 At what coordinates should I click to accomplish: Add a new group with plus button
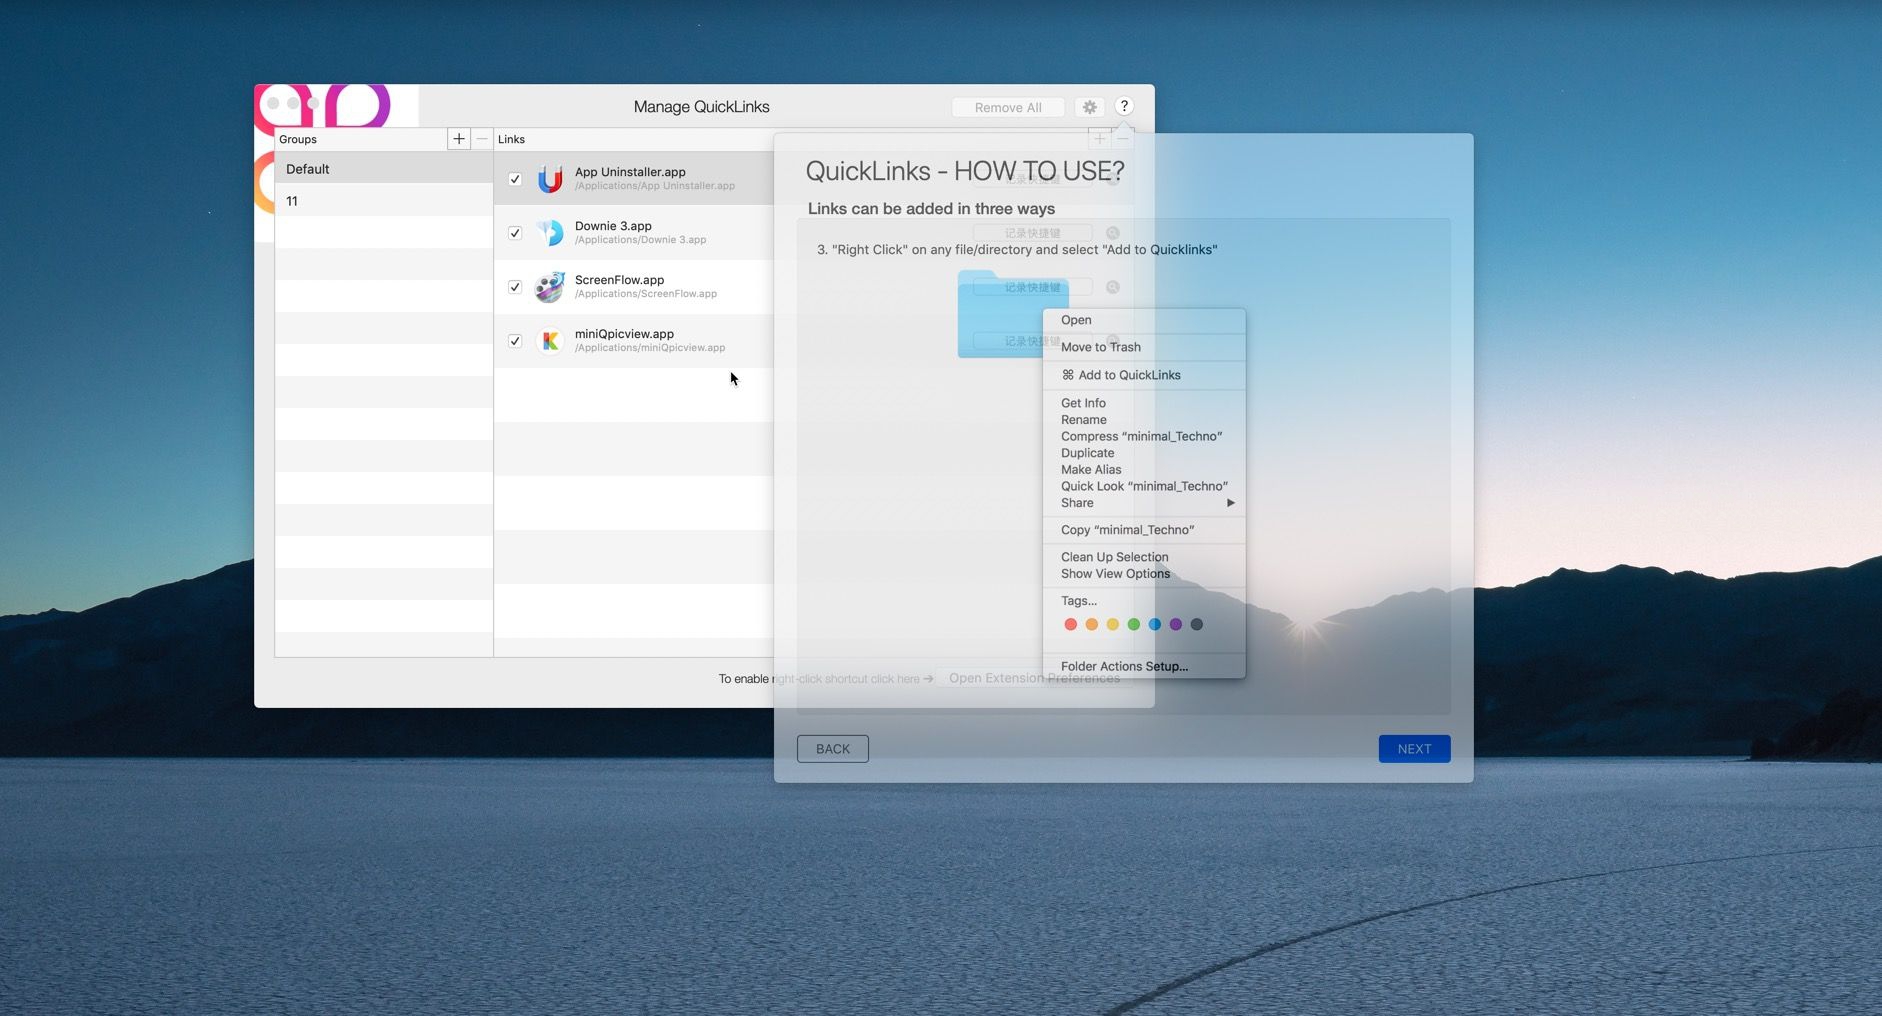(458, 139)
